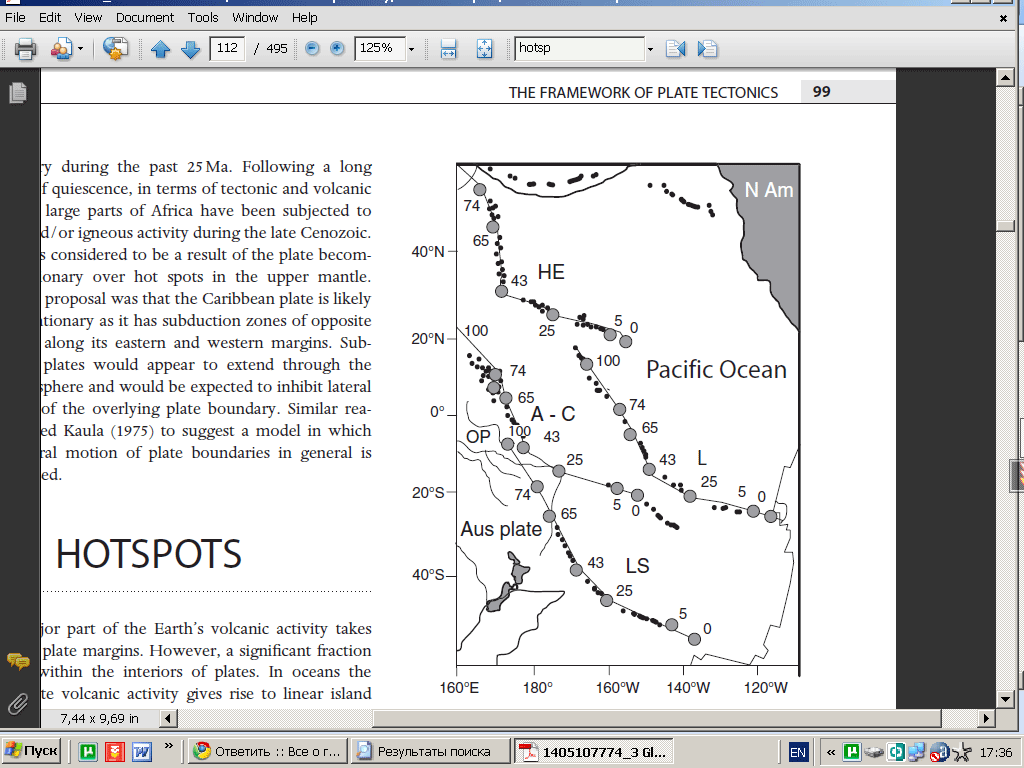
Task: Switch to 1405107774_3 Gl... PDF task
Action: click(x=594, y=752)
